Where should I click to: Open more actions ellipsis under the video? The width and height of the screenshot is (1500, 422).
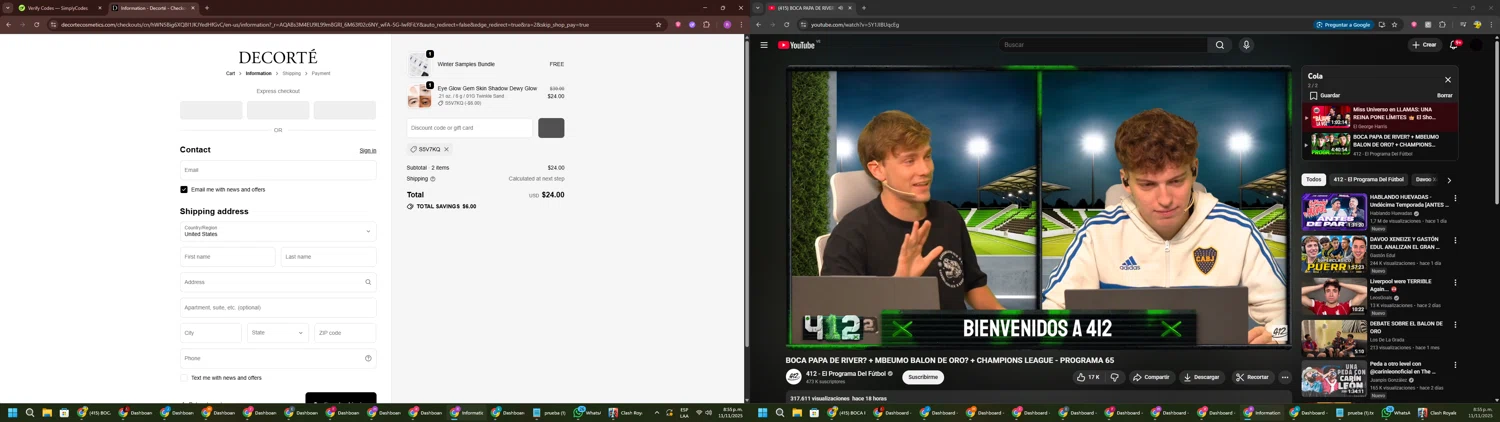point(1285,377)
